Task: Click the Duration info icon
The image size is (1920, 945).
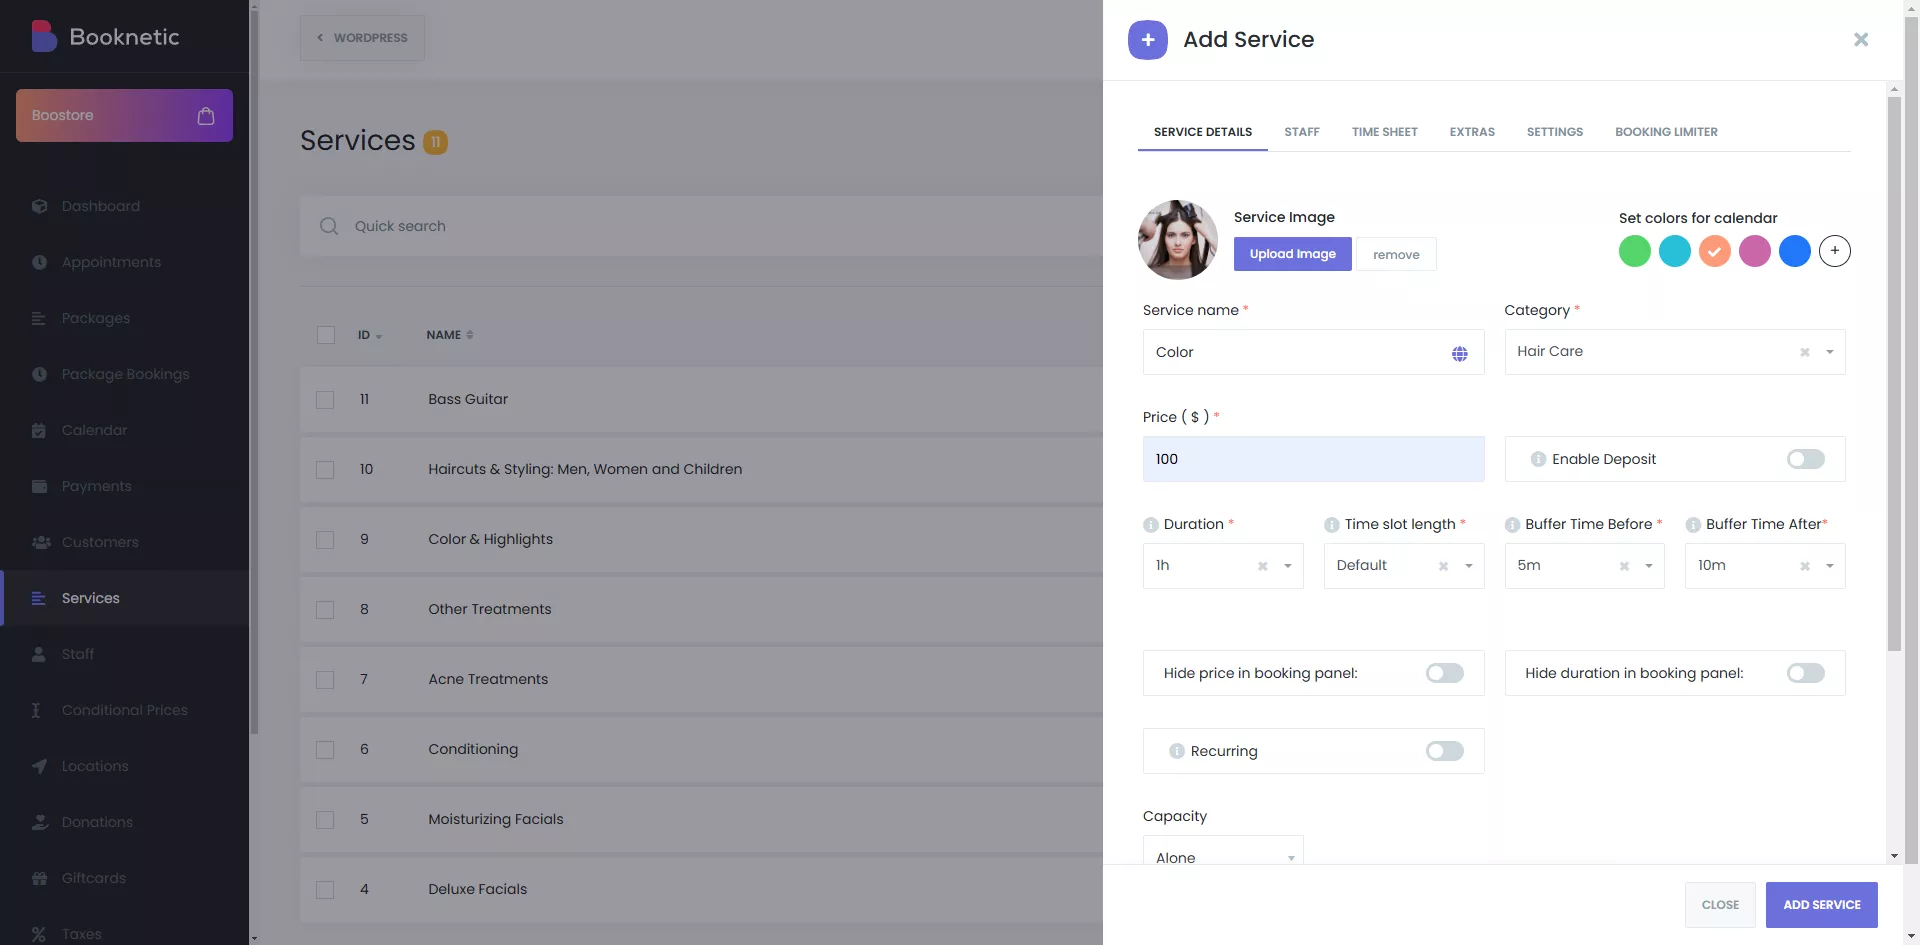Action: tap(1150, 525)
